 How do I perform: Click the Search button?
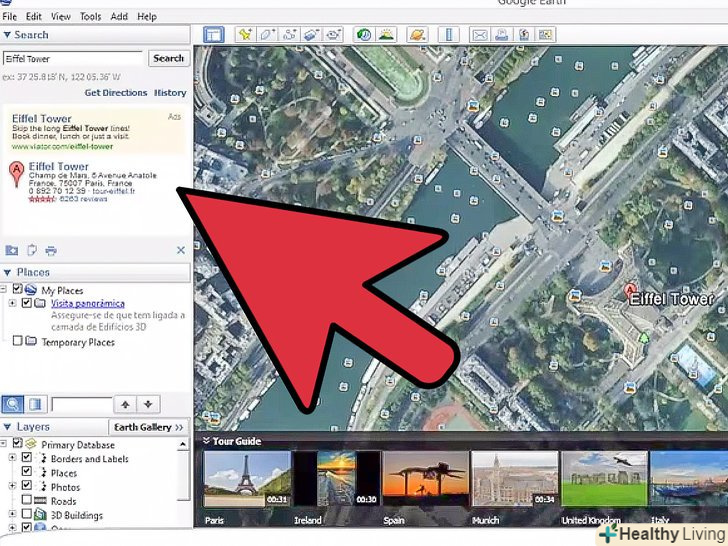(168, 59)
